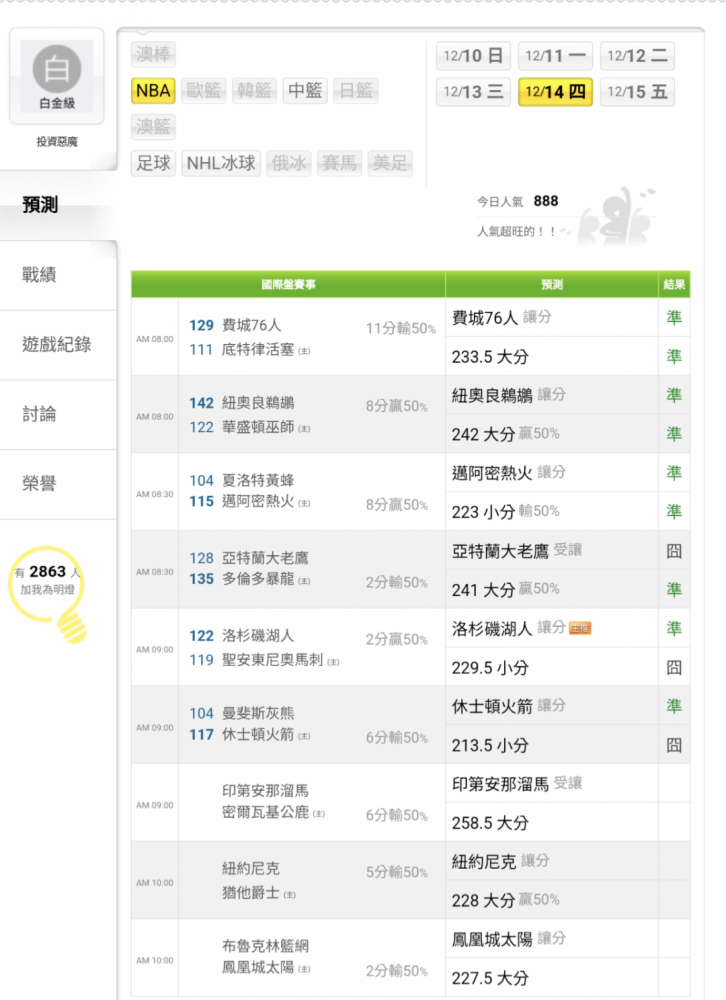Viewport: 726px width, 1000px height.
Task: Choose the 12/15 五 date button
Action: pos(637,92)
